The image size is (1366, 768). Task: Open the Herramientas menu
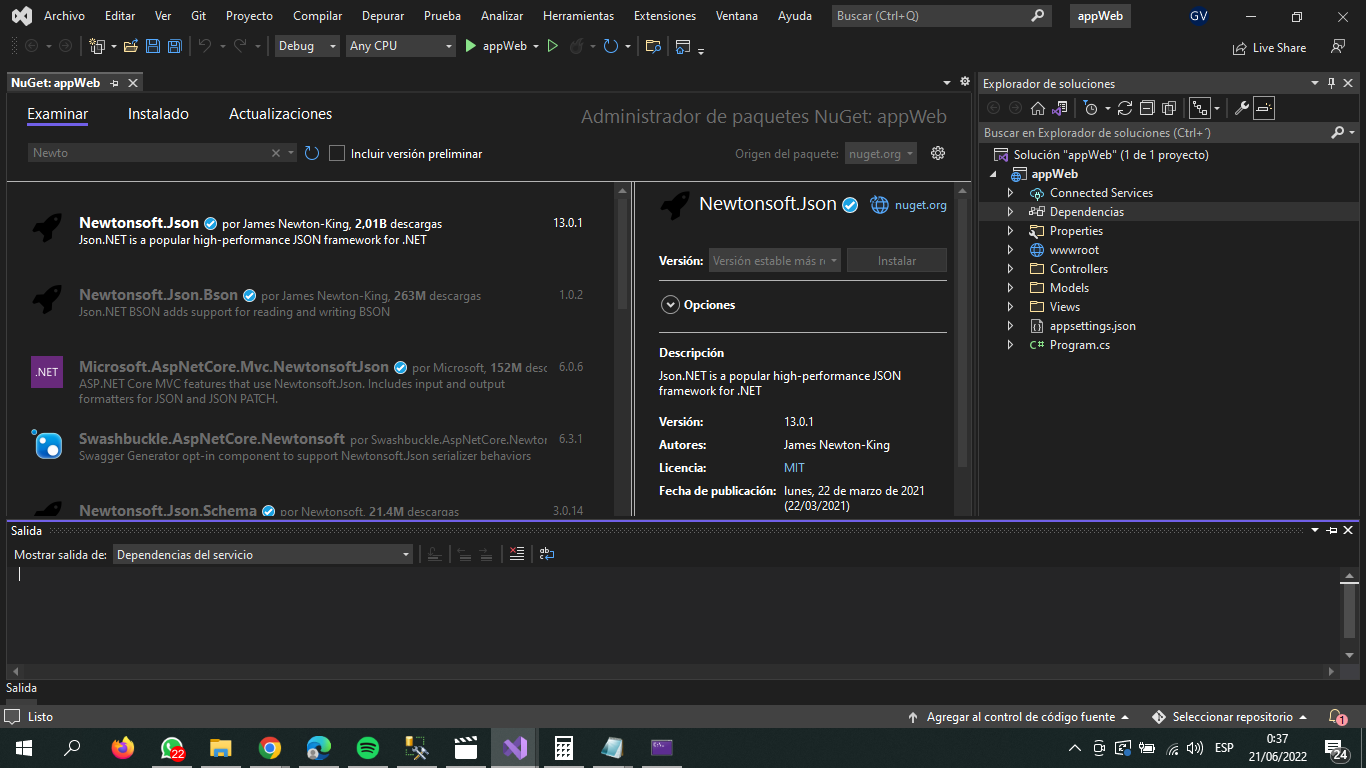[x=578, y=16]
